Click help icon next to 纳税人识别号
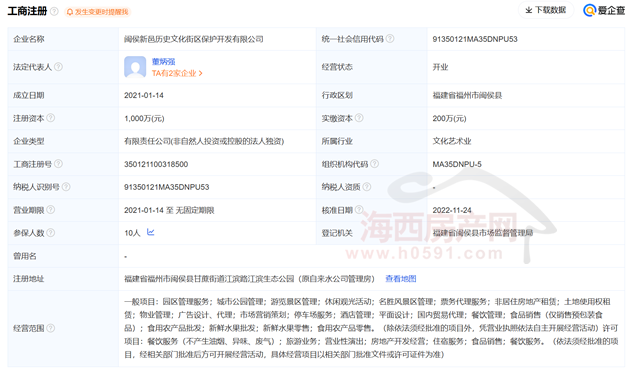The height and width of the screenshot is (378, 640). click(66, 187)
